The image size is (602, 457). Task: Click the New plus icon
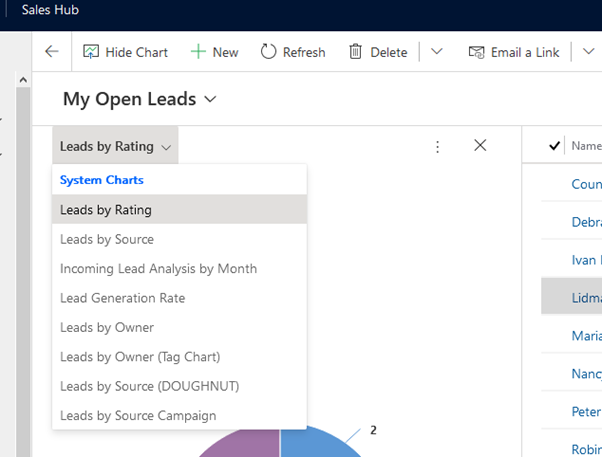click(x=198, y=52)
